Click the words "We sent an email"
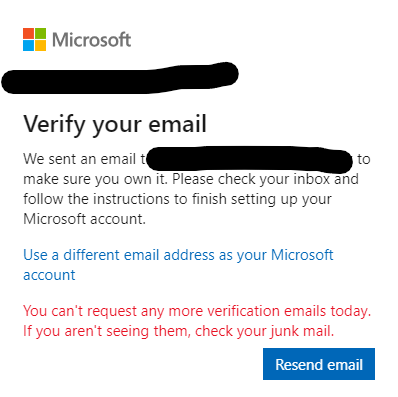Viewport: 398px width, 397px height. (79, 159)
